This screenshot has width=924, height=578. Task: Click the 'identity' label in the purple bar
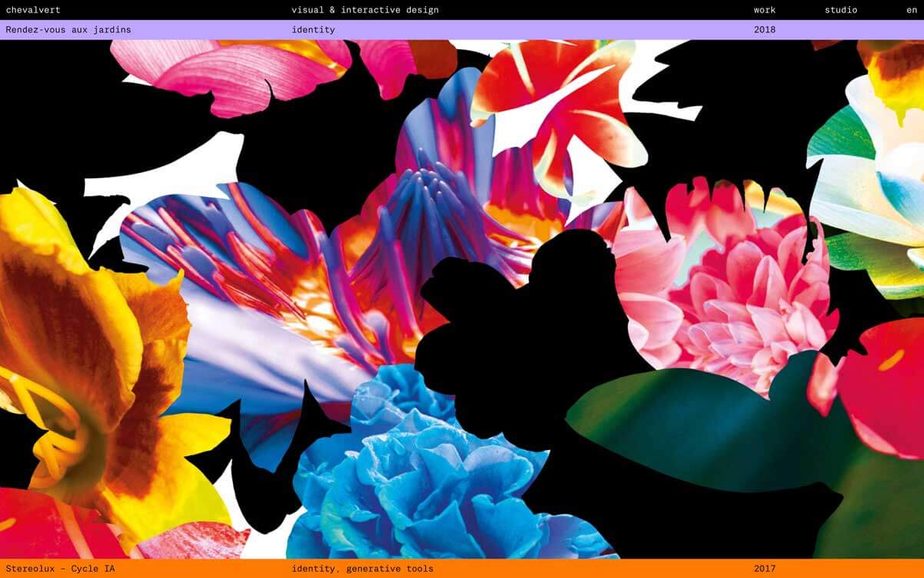click(x=313, y=30)
